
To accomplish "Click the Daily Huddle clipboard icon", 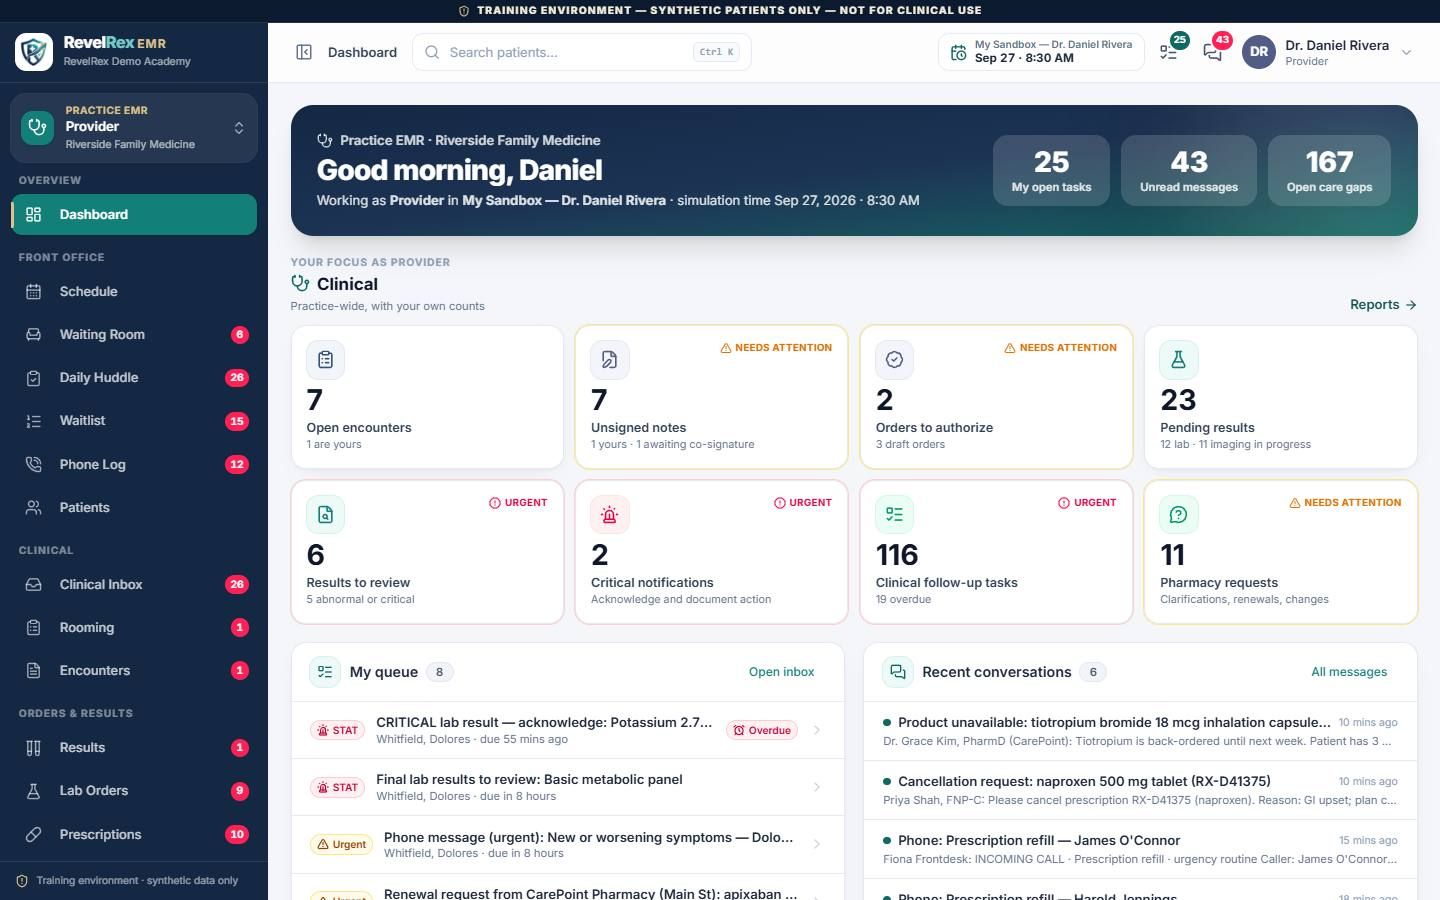I will click(33, 378).
